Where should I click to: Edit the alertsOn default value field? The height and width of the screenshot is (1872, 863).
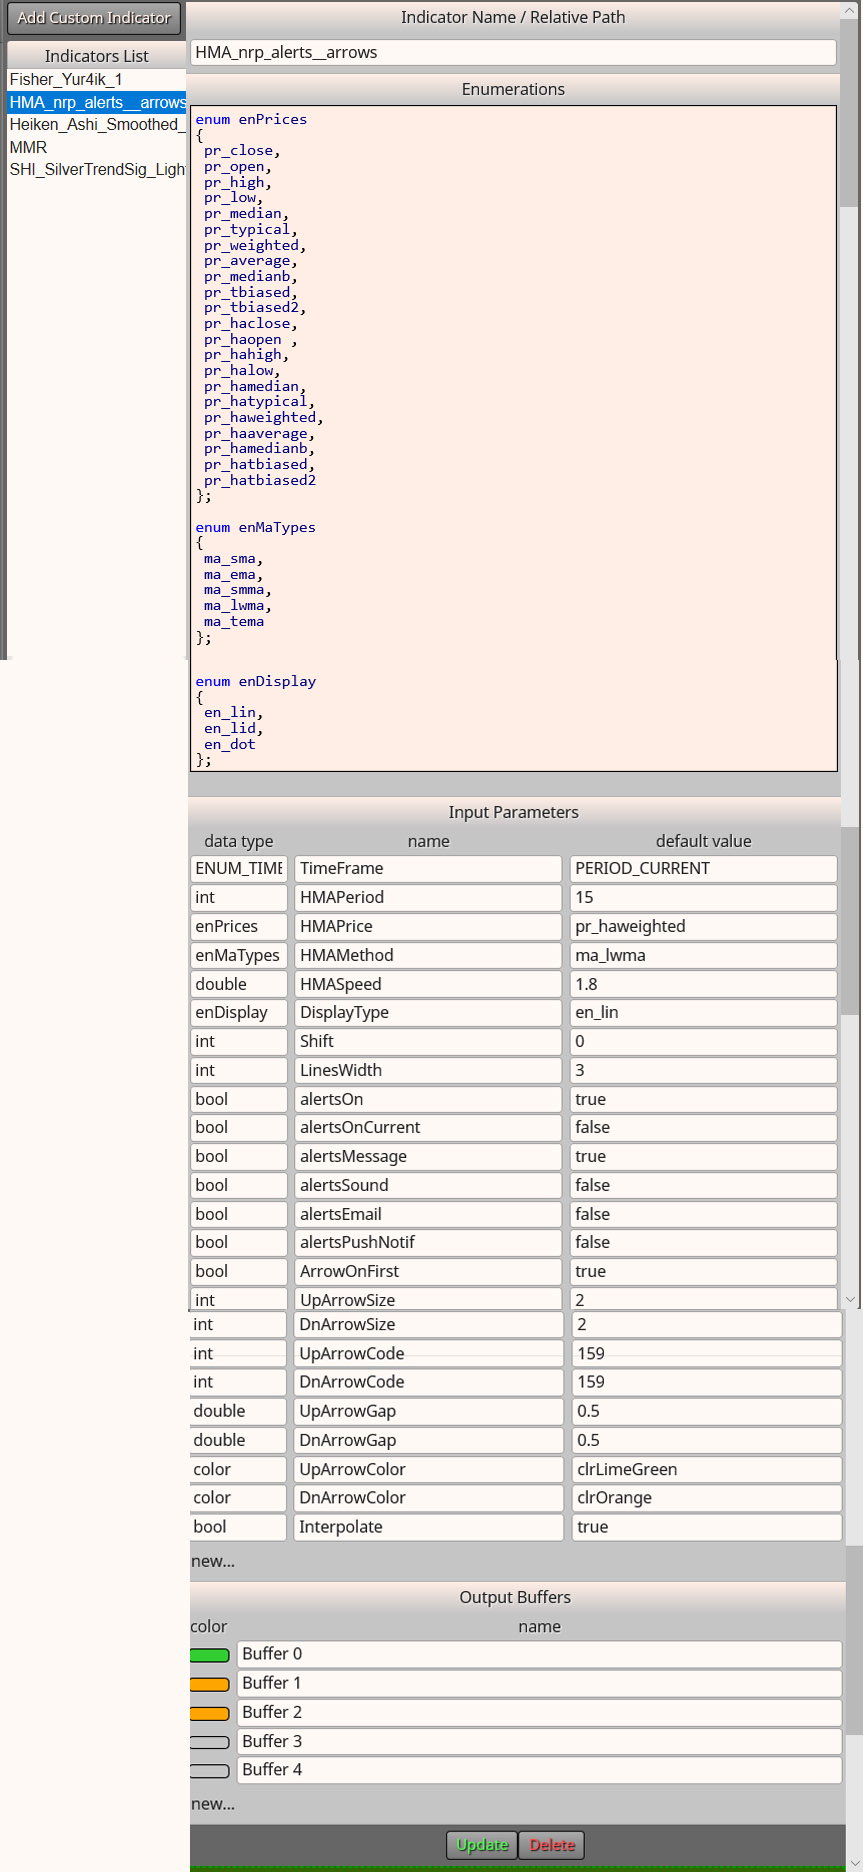click(x=703, y=1099)
